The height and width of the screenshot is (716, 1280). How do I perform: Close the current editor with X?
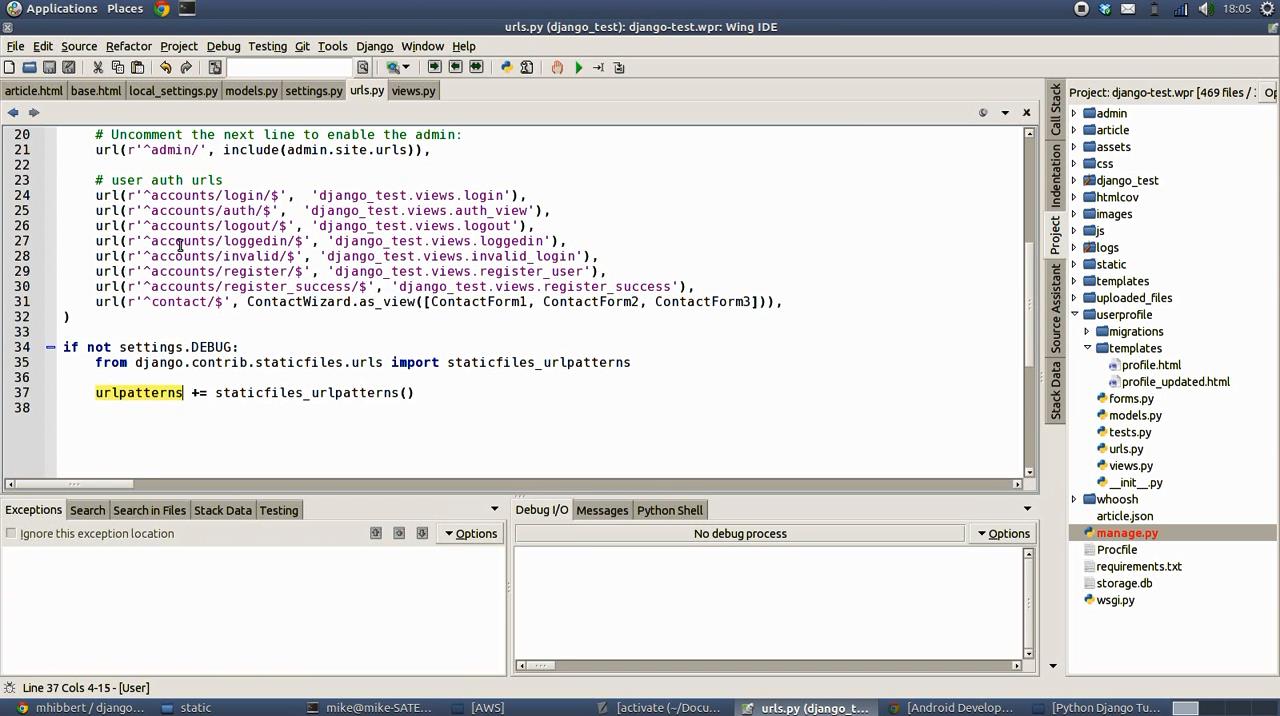point(1026,112)
